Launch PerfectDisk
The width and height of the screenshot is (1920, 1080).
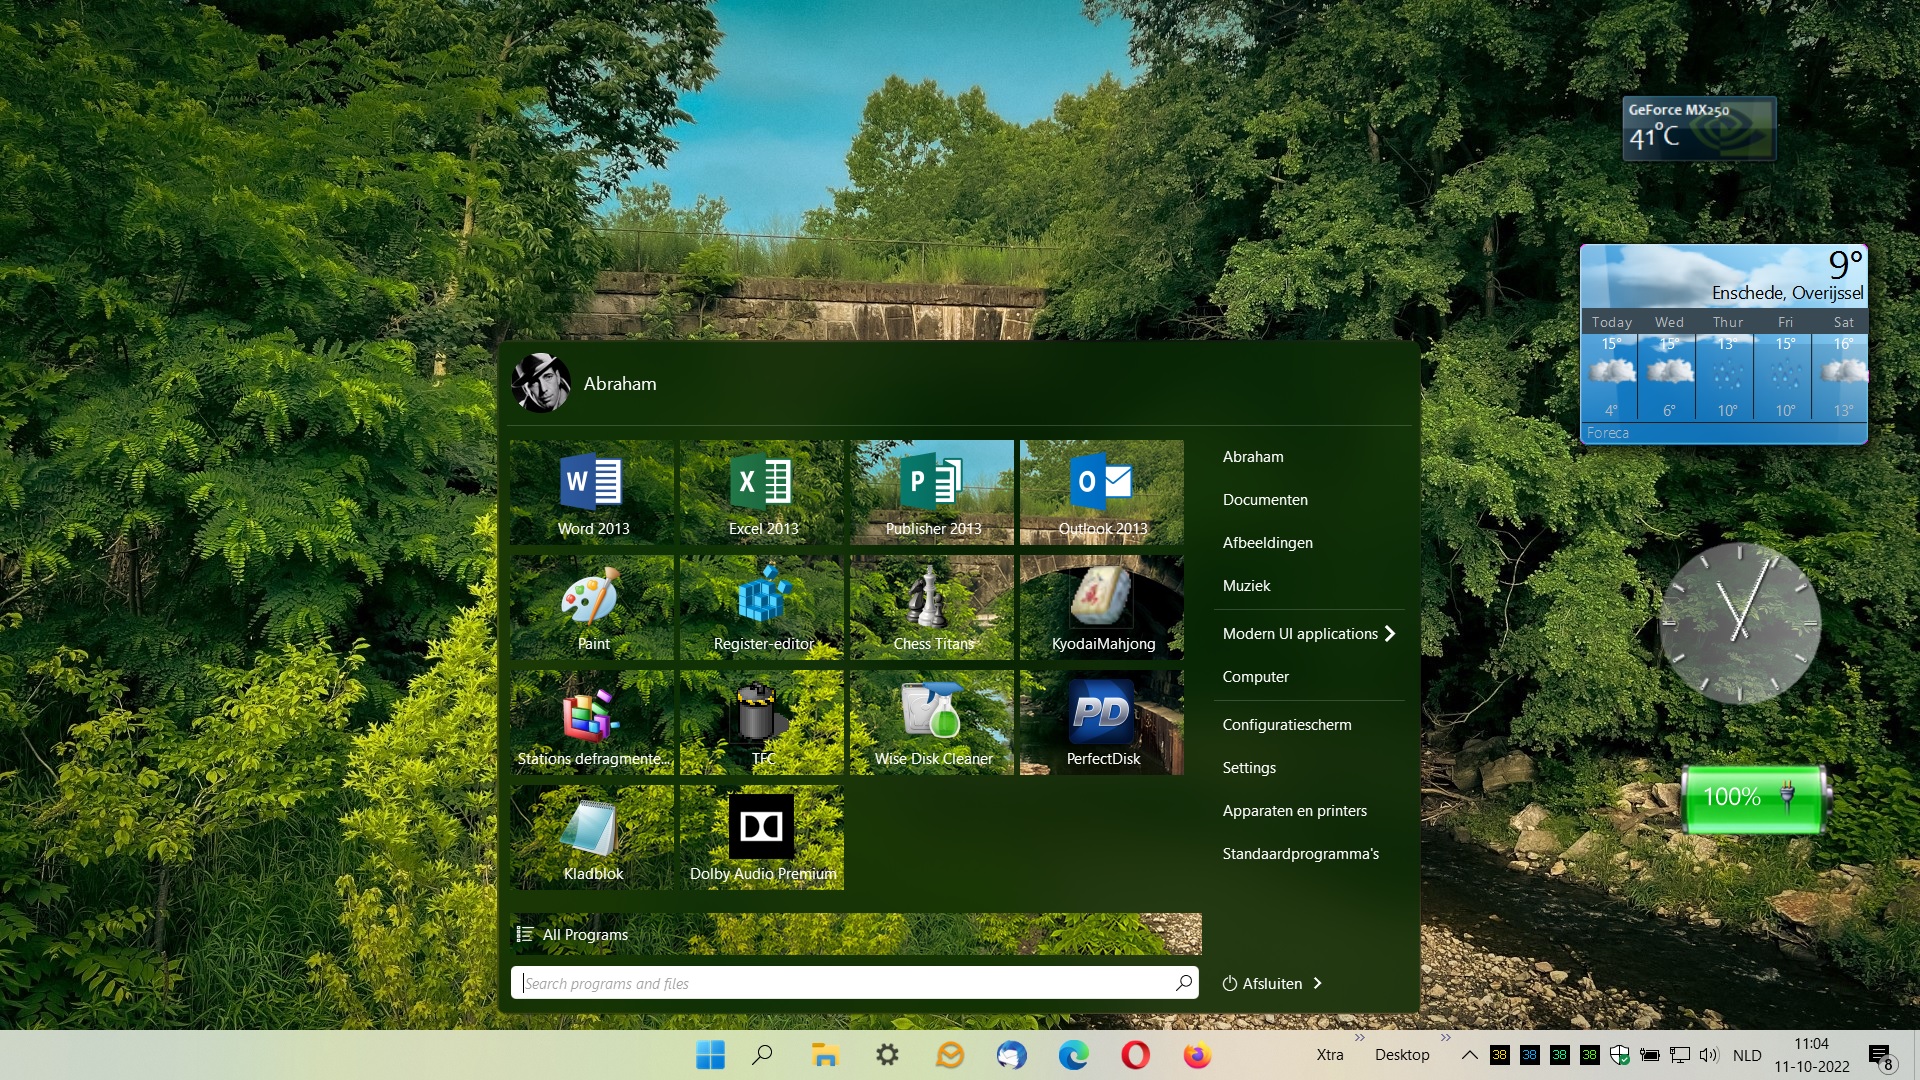[1103, 722]
